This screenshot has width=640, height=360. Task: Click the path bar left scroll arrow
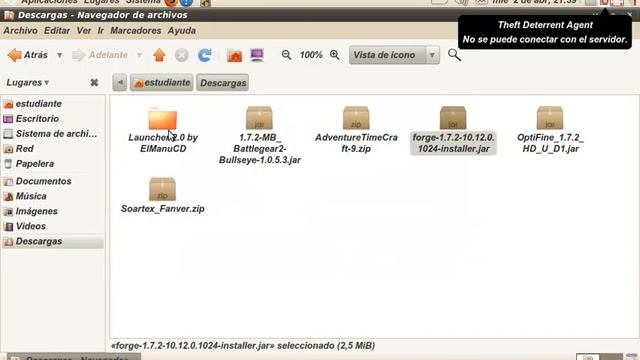point(120,82)
